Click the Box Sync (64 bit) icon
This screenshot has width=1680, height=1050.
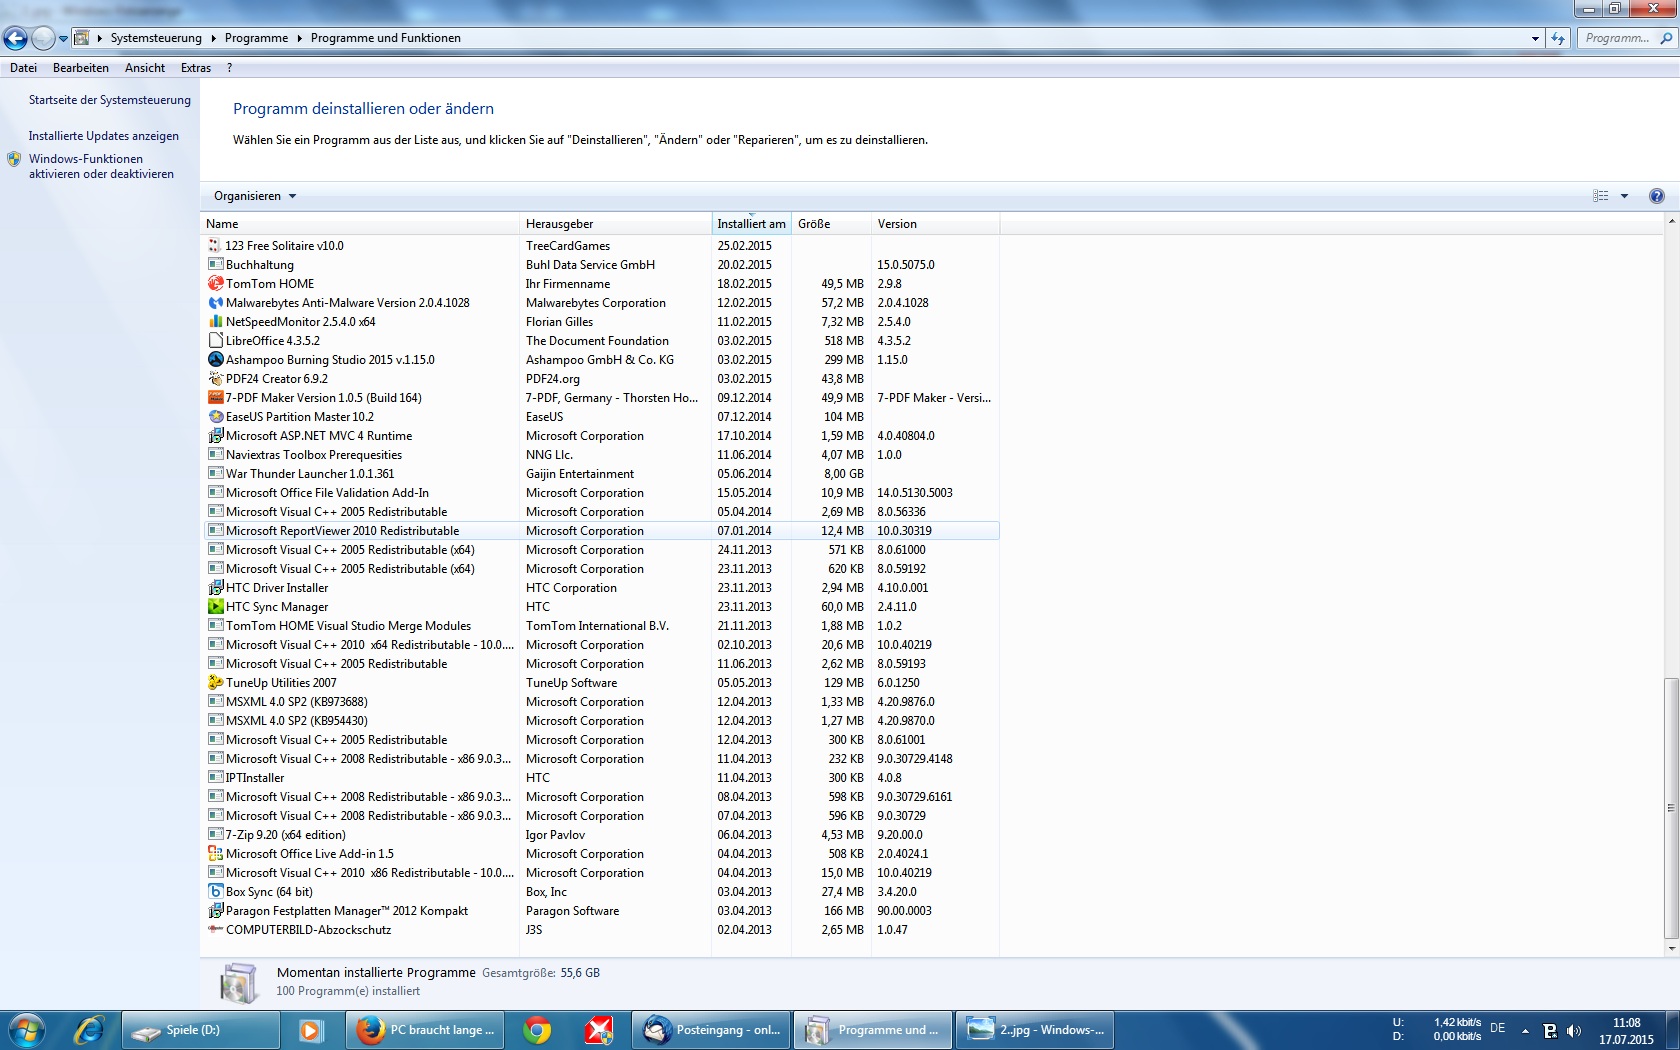click(215, 891)
